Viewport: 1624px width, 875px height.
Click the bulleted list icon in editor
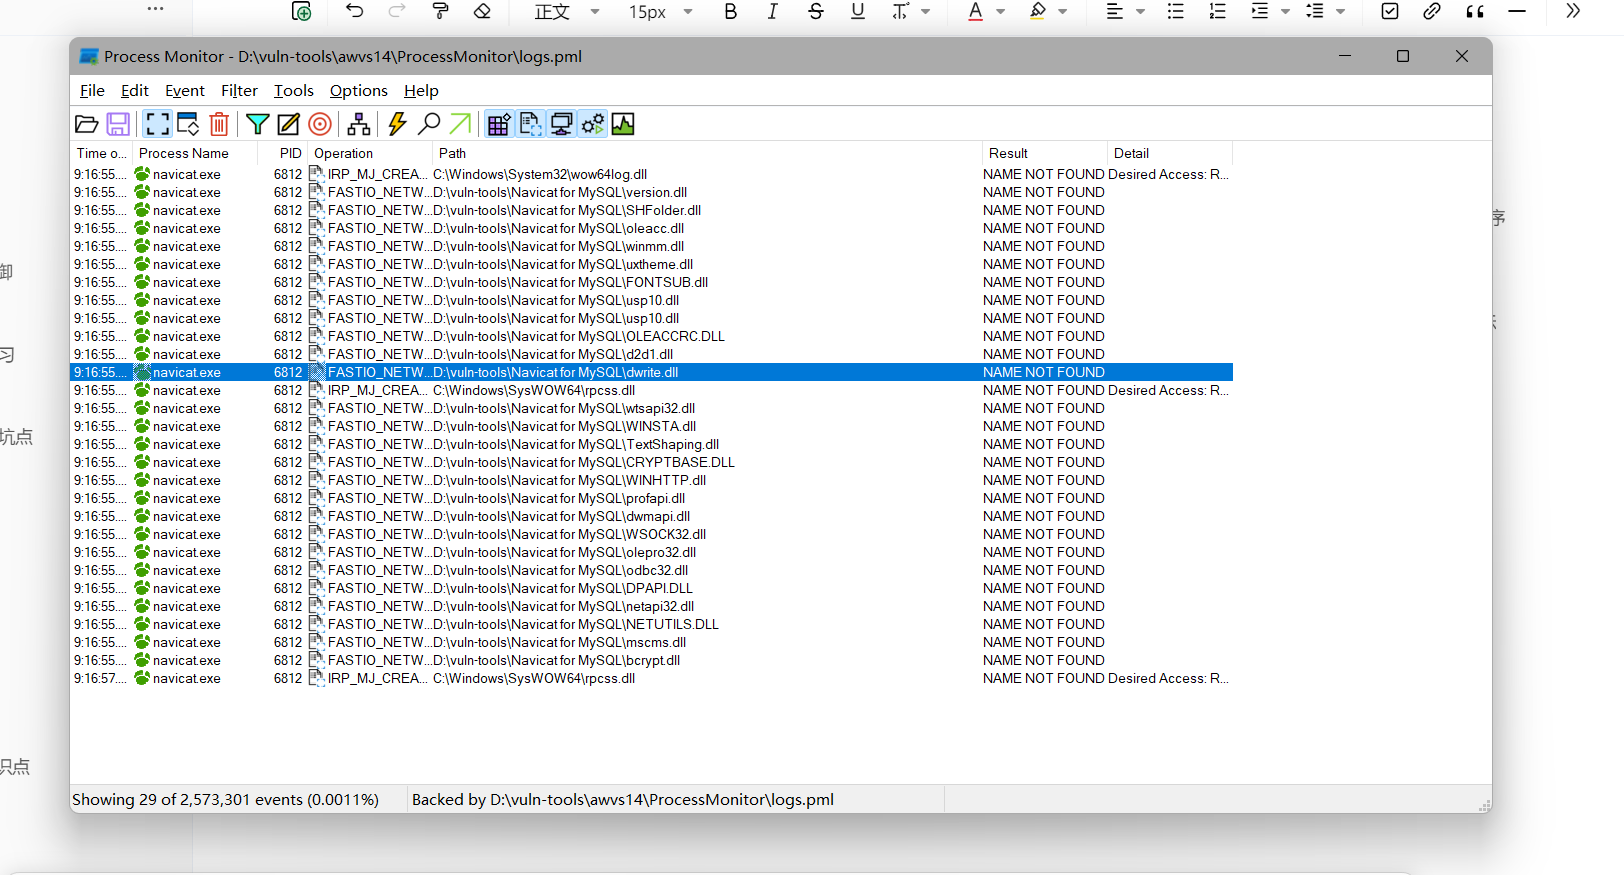coord(1176,11)
